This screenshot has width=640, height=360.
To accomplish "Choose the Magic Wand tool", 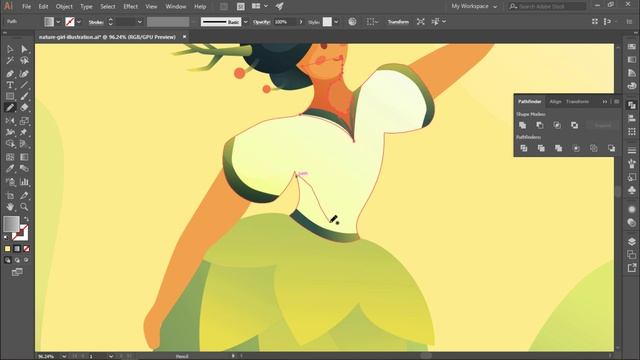I will point(10,61).
